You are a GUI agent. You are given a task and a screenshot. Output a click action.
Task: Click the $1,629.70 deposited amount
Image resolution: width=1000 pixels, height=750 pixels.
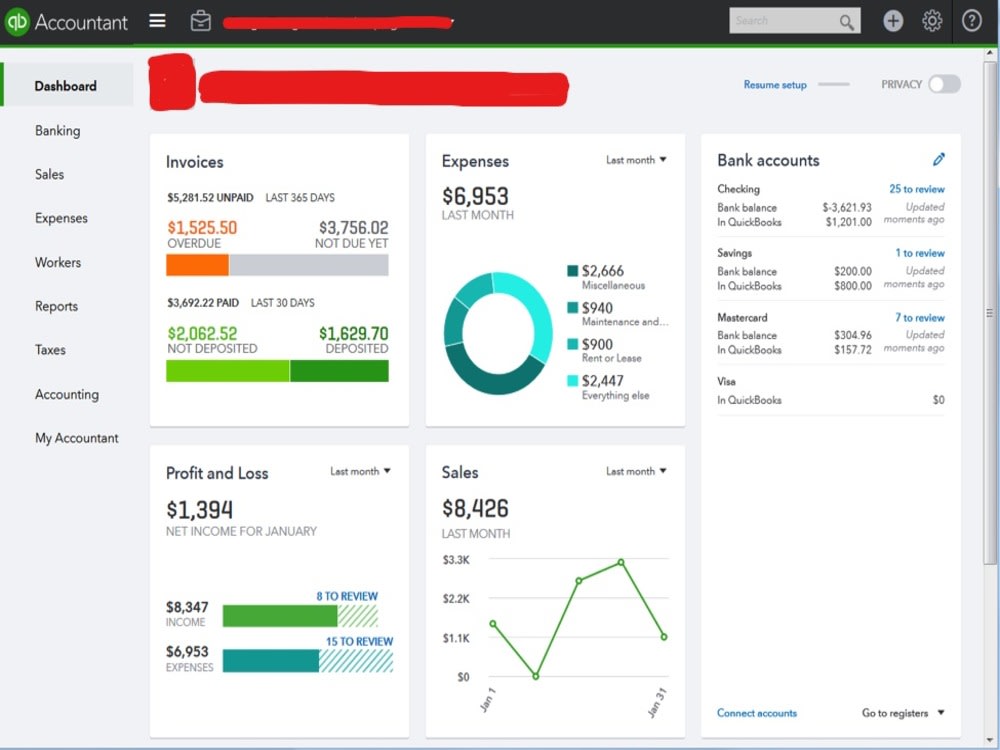[x=353, y=334]
